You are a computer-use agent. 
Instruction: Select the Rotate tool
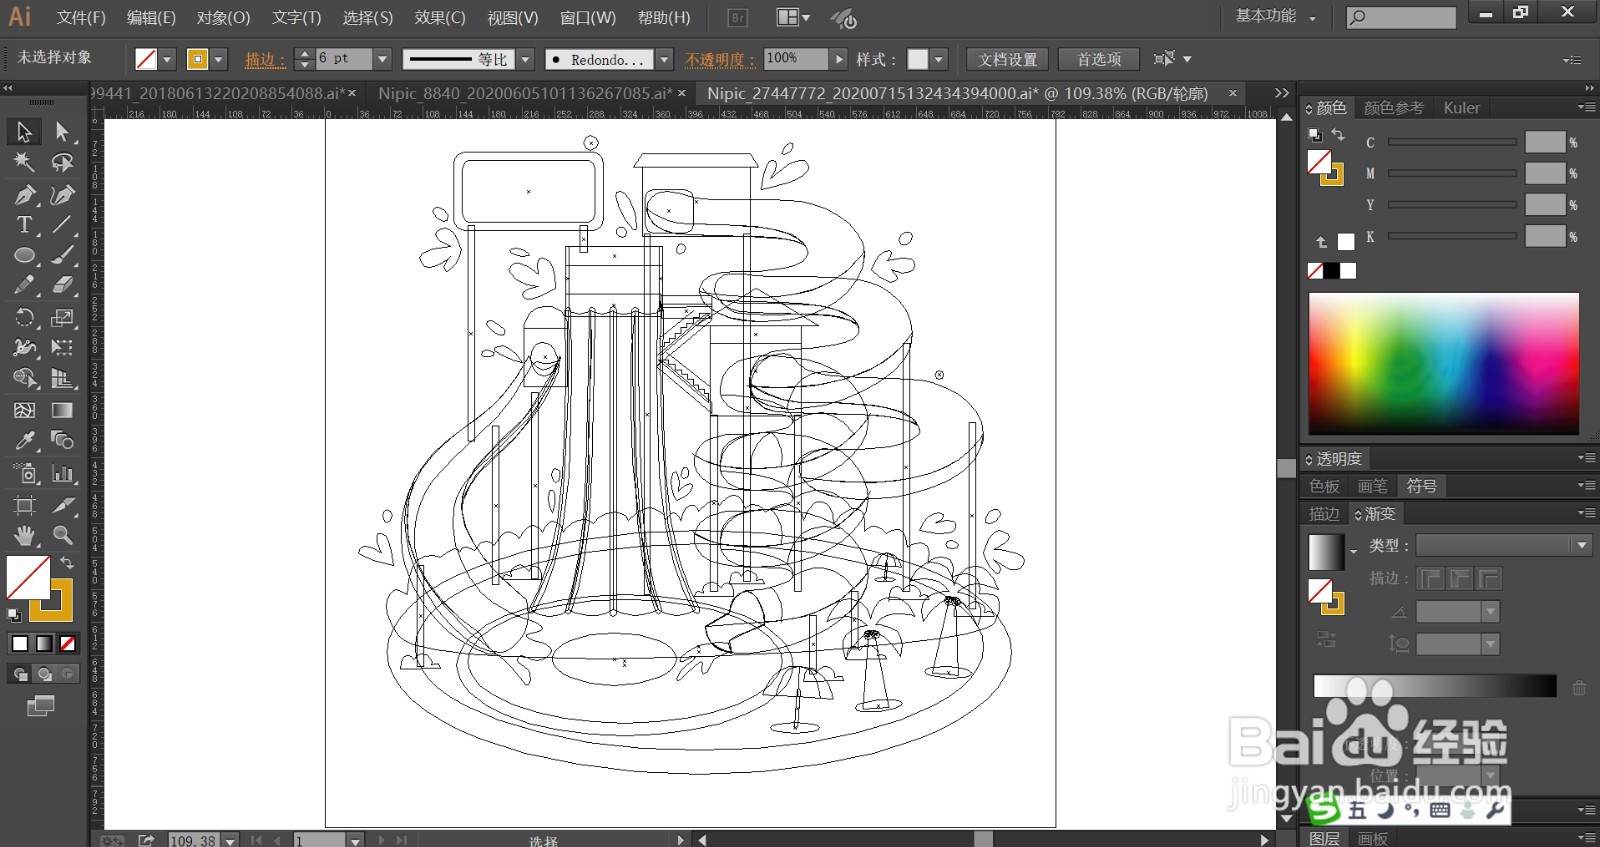point(24,318)
